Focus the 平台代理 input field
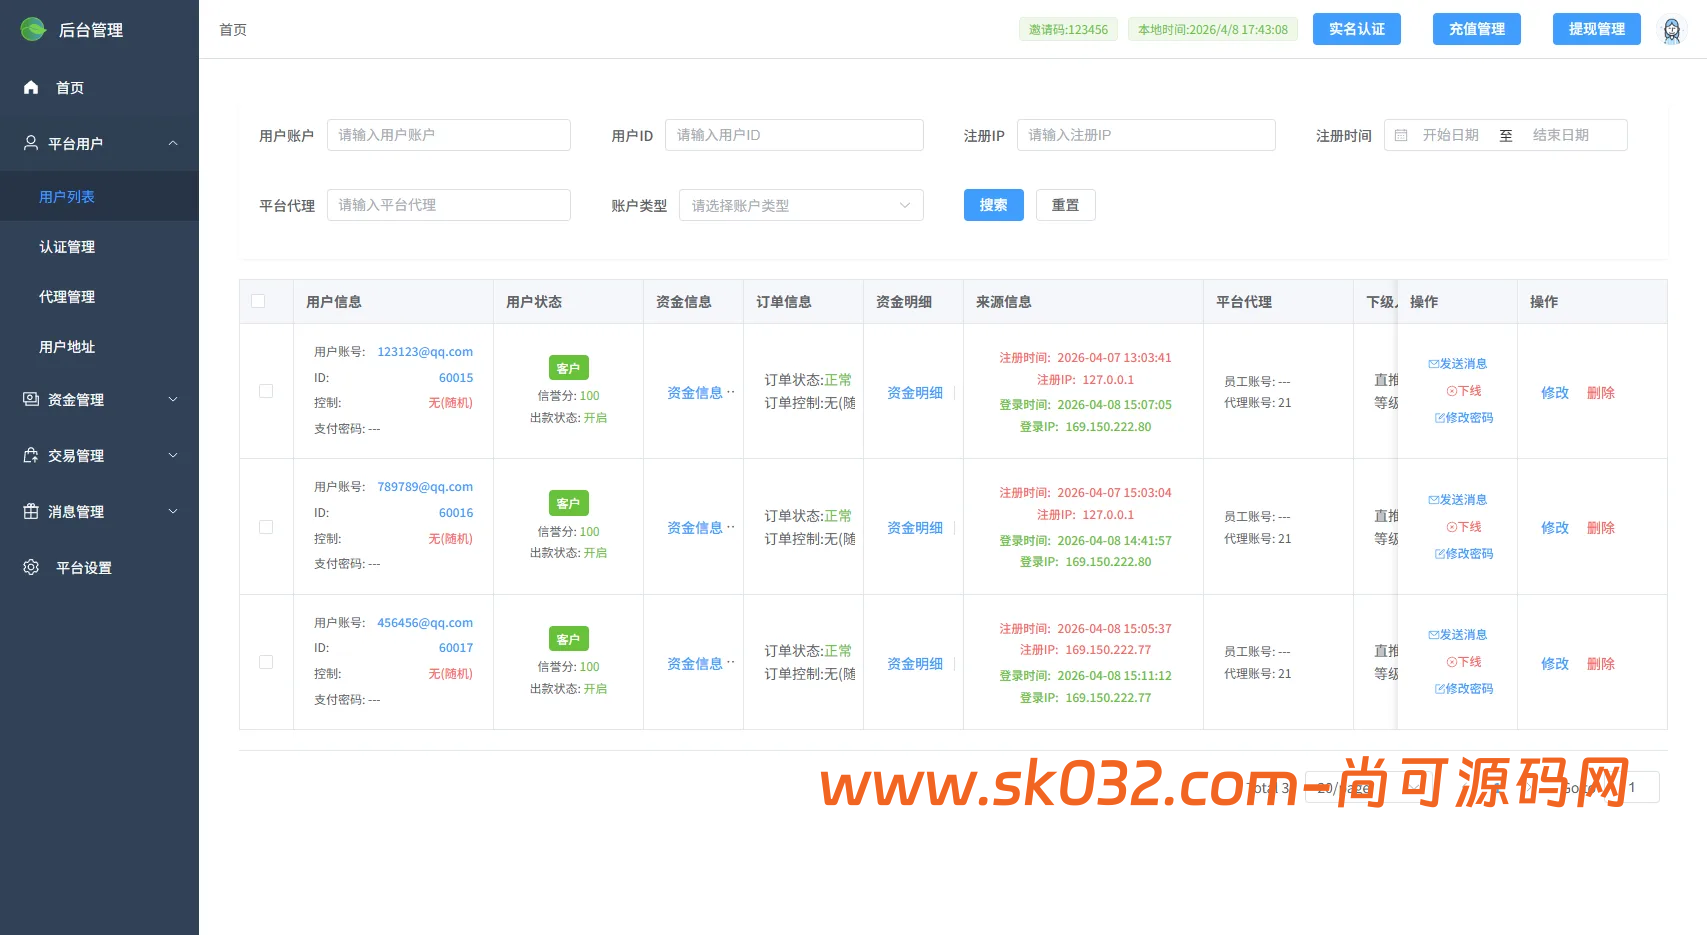Viewport: 1707px width, 935px height. [449, 205]
